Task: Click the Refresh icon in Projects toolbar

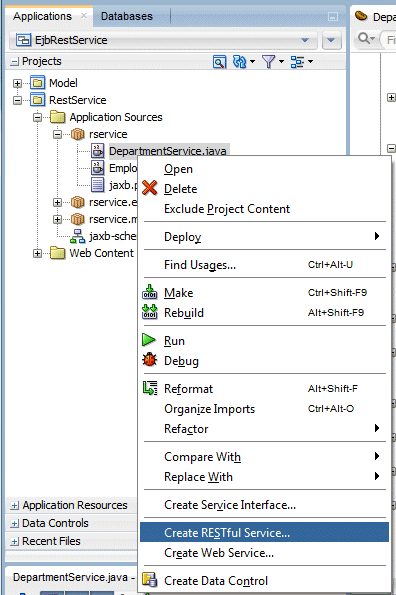Action: click(x=239, y=61)
